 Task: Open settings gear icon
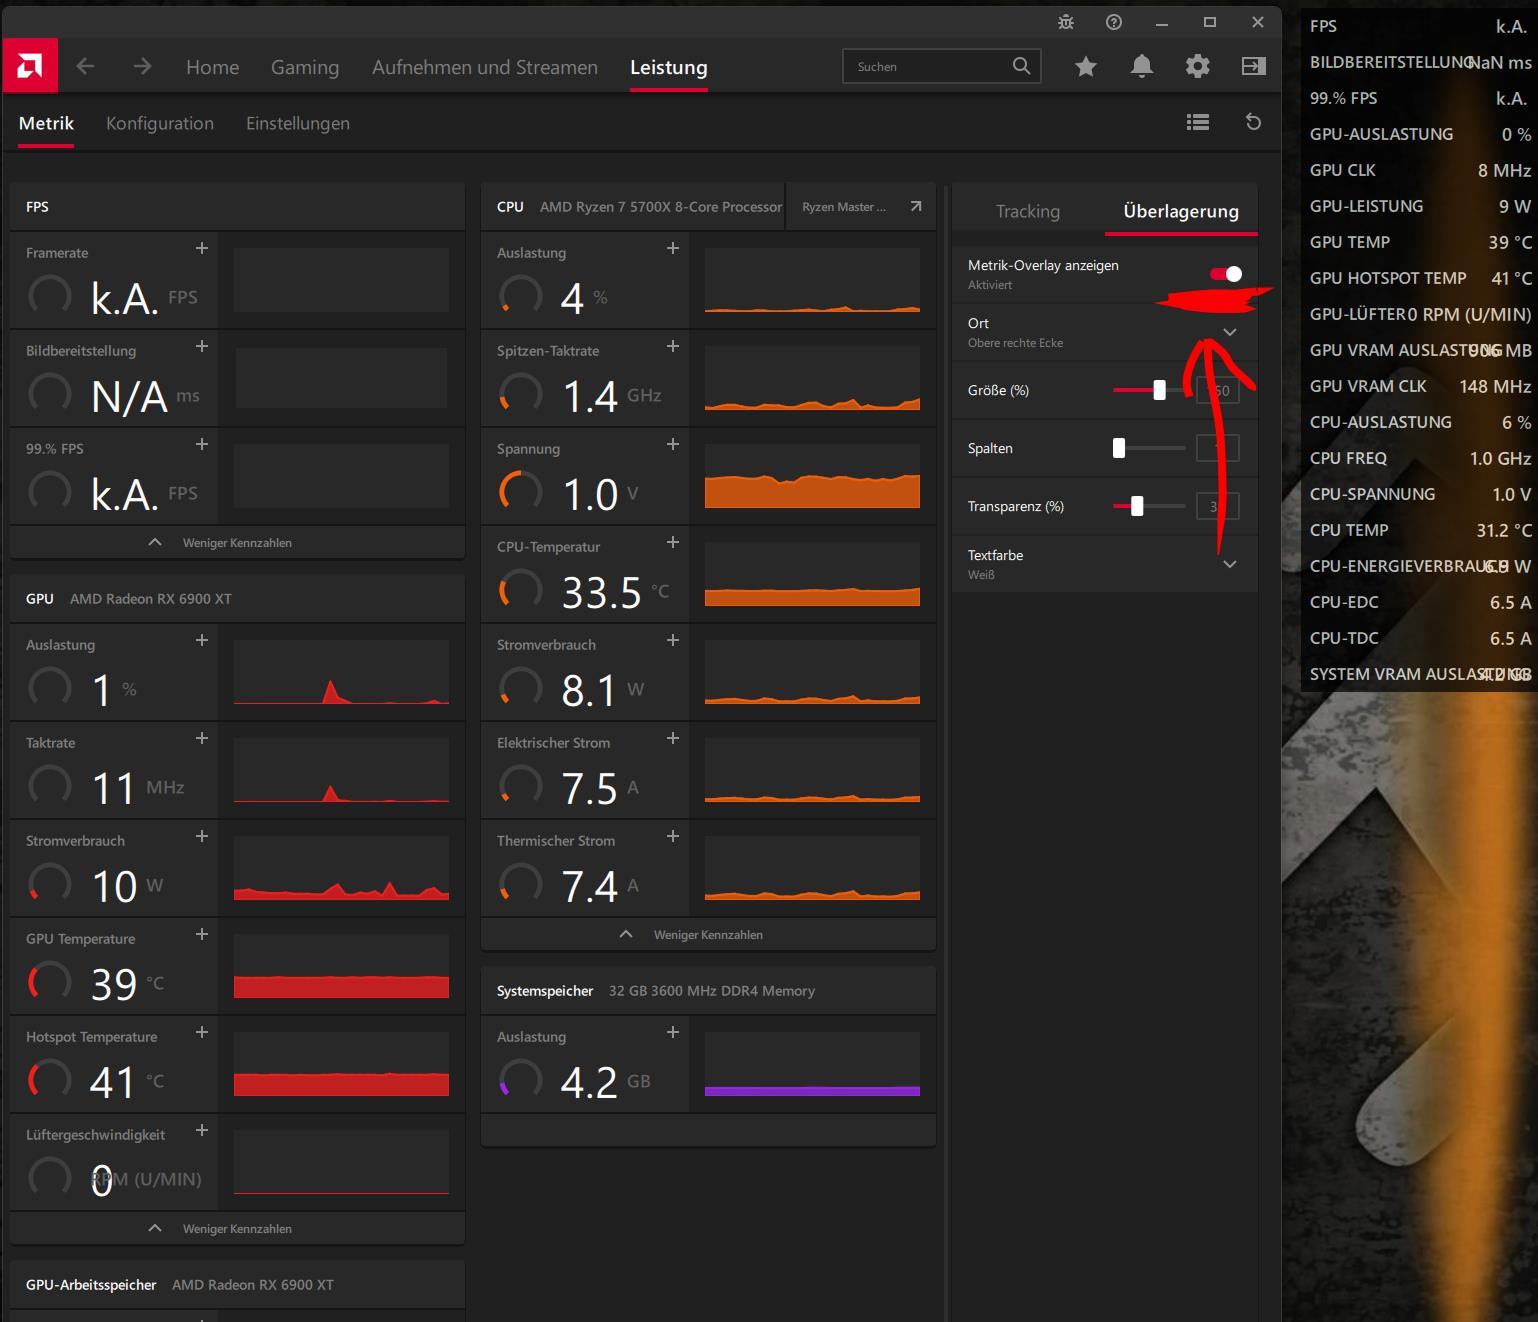1197,67
